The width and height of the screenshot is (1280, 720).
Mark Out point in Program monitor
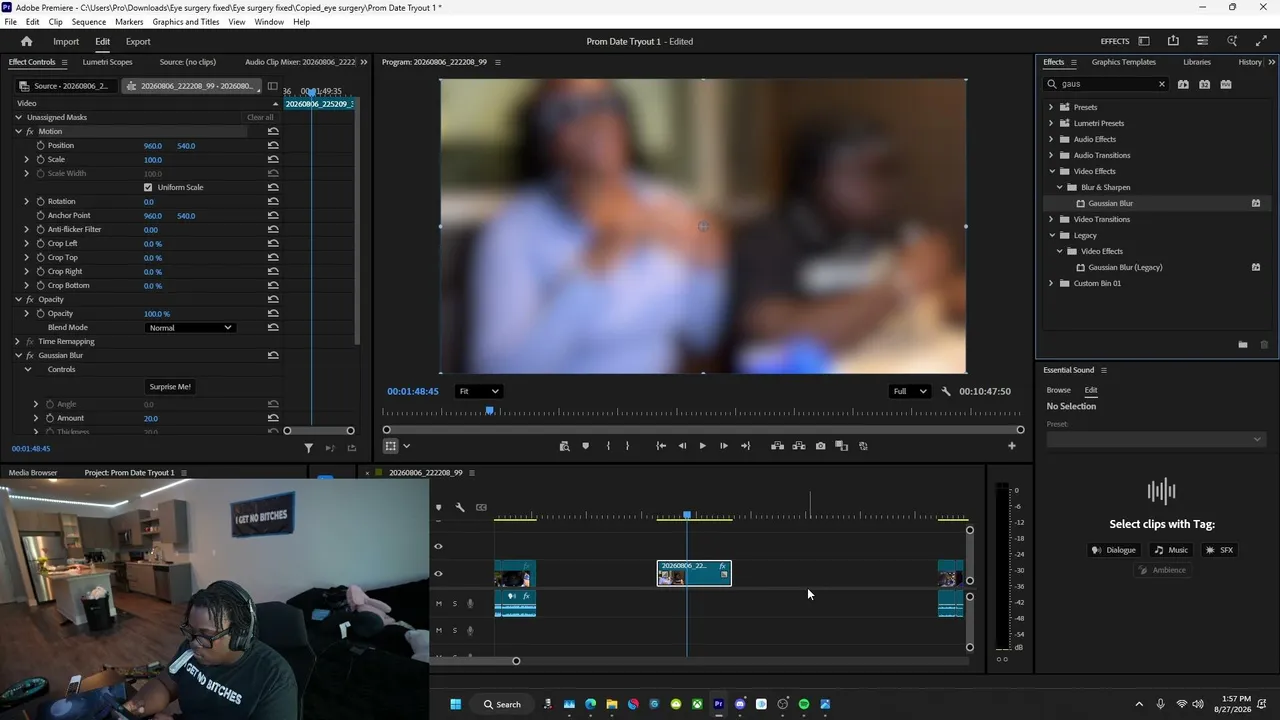(628, 446)
